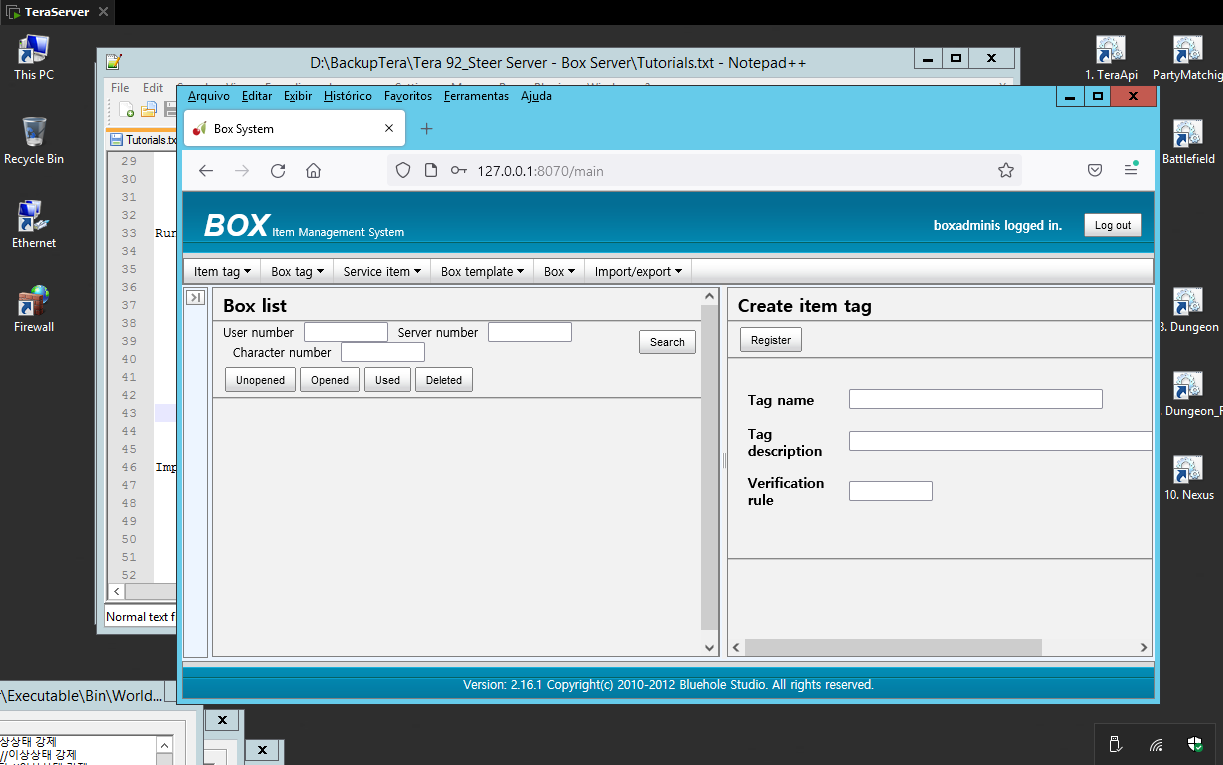Click the Create item tag horizontal scrollbar
Image resolution: width=1223 pixels, height=765 pixels.
(x=893, y=647)
